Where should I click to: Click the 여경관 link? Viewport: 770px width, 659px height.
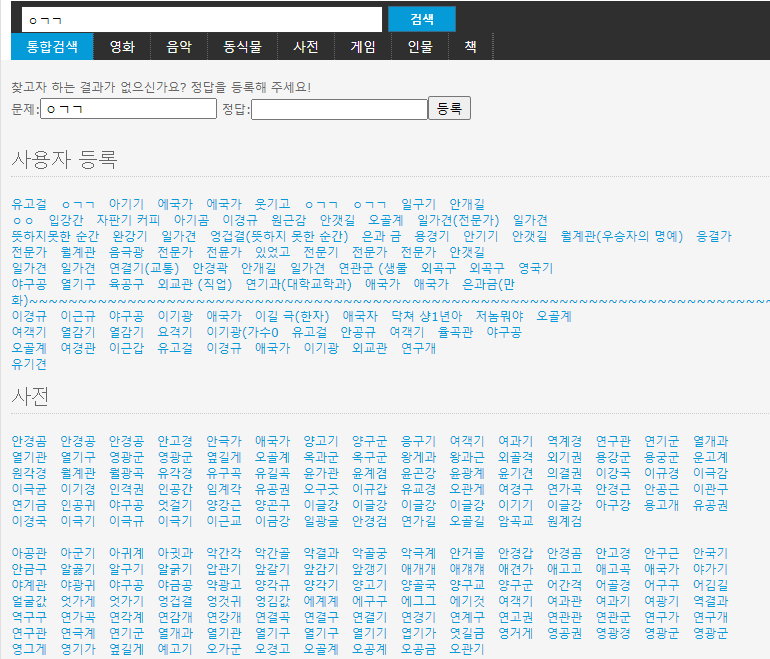coord(78,348)
